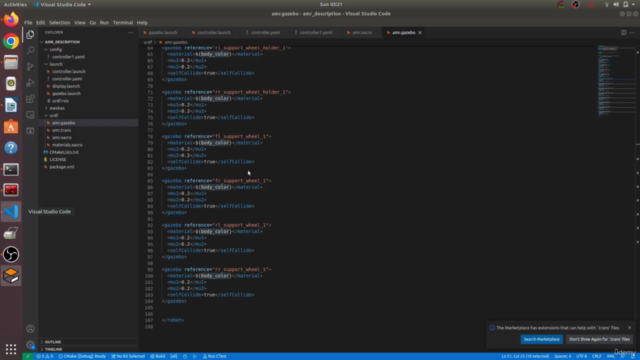Click Search Marketplace button

tap(541, 339)
